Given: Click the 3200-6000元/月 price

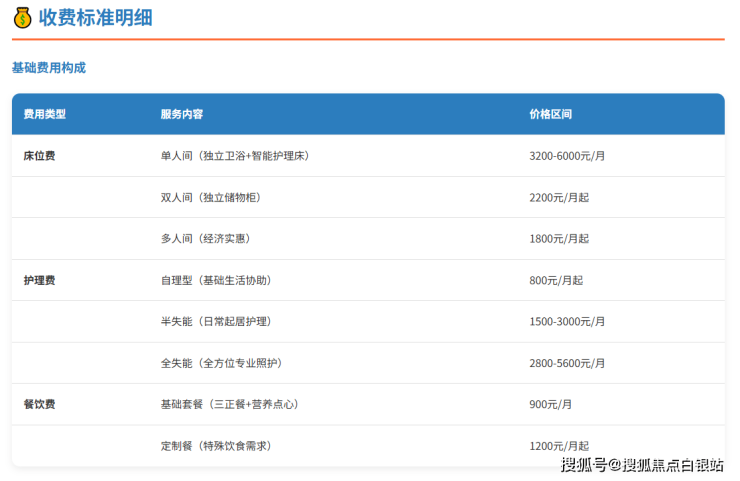Looking at the screenshot, I should [567, 156].
